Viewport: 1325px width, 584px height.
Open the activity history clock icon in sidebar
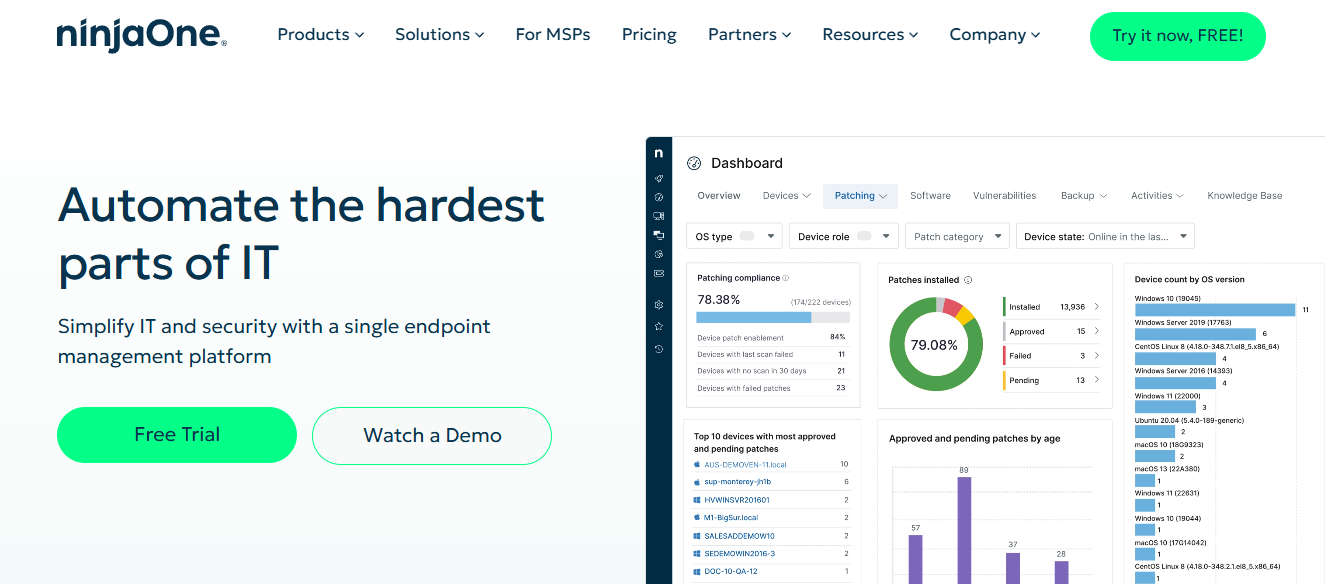pyautogui.click(x=658, y=346)
